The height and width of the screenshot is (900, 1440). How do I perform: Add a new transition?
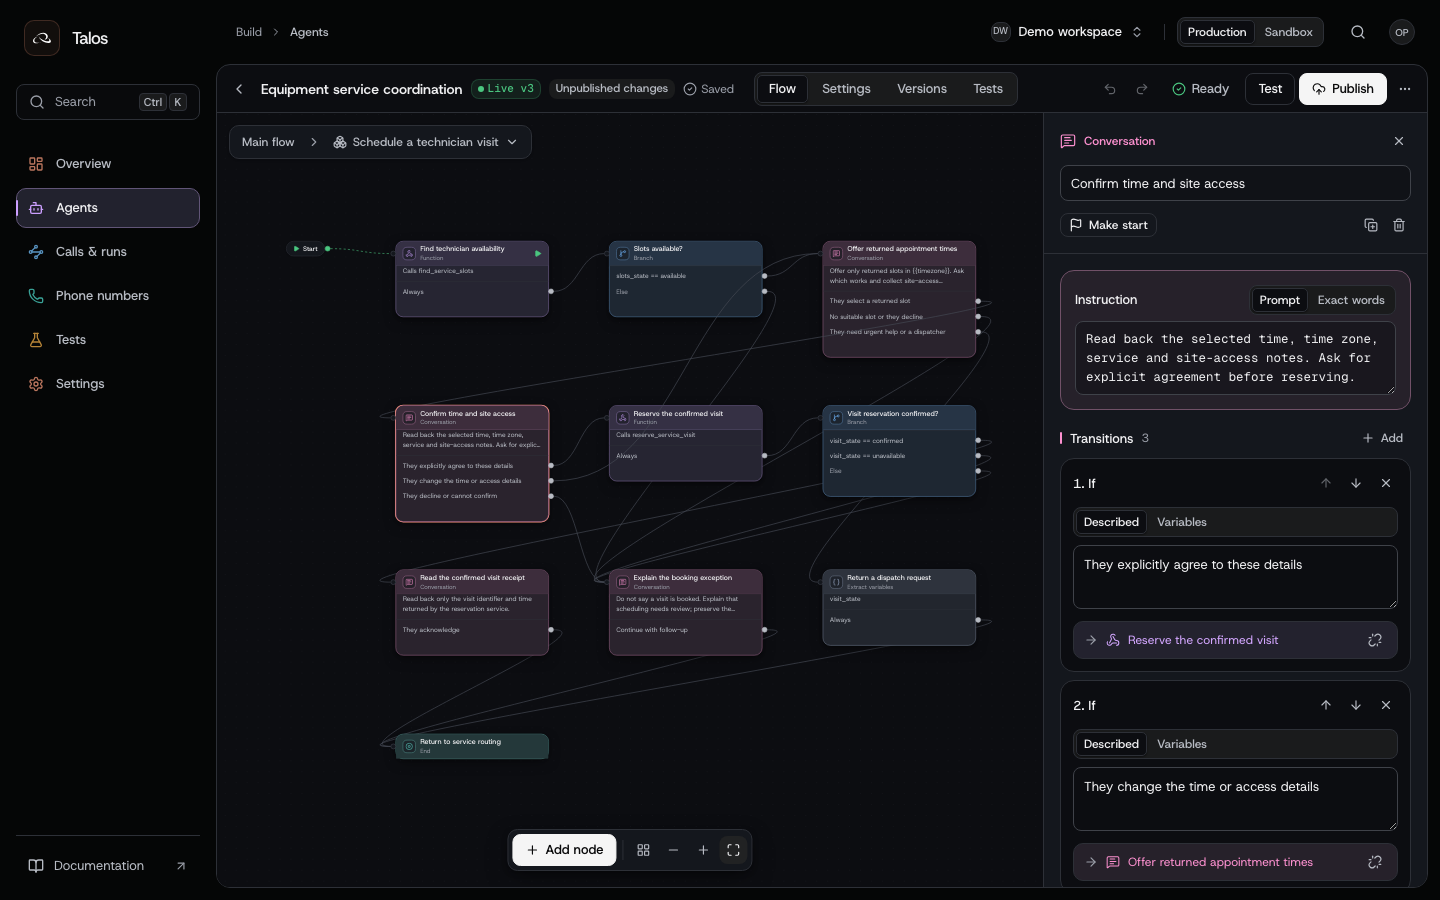pyautogui.click(x=1383, y=438)
